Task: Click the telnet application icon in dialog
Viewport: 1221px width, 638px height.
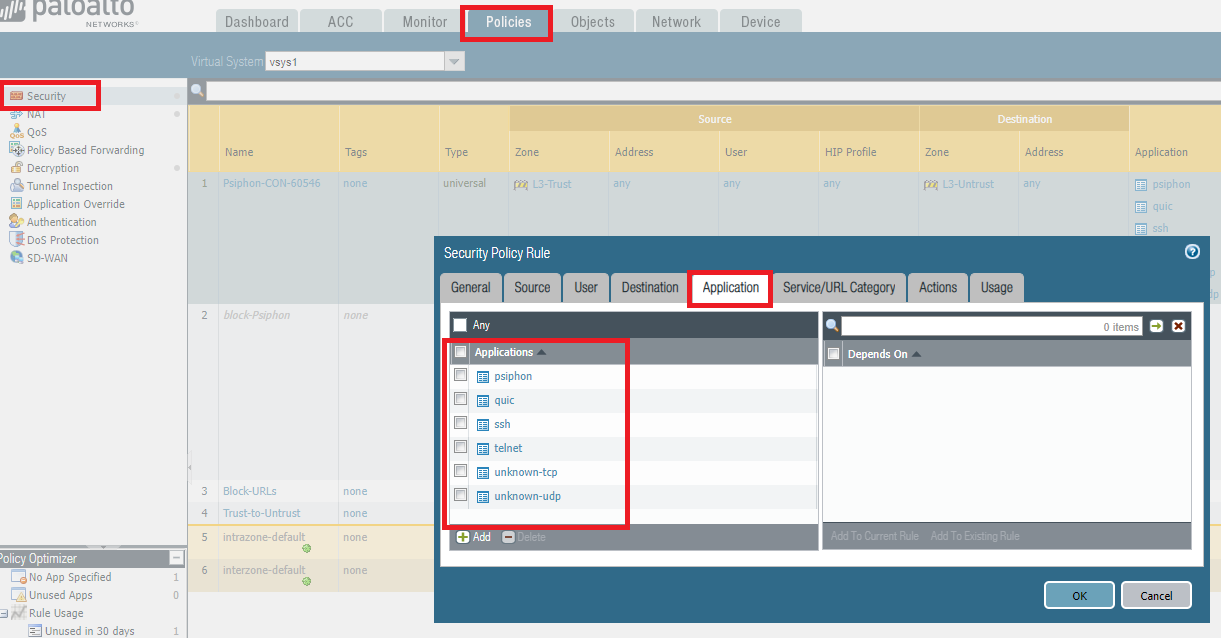Action: coord(483,449)
